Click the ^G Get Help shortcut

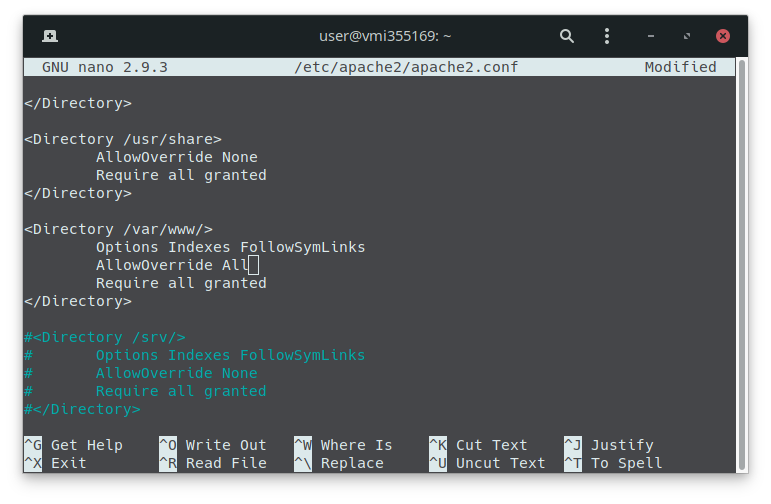[x=74, y=445]
